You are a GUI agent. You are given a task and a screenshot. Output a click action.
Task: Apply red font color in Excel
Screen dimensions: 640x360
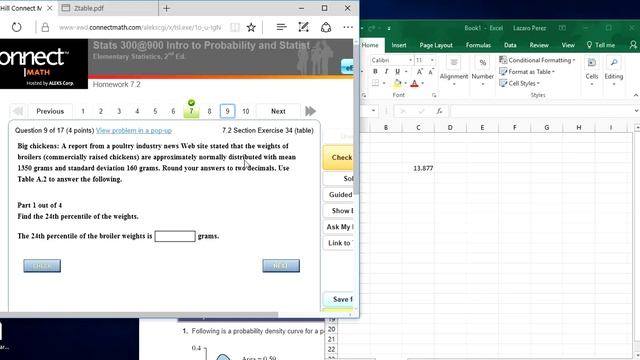tap(414, 83)
